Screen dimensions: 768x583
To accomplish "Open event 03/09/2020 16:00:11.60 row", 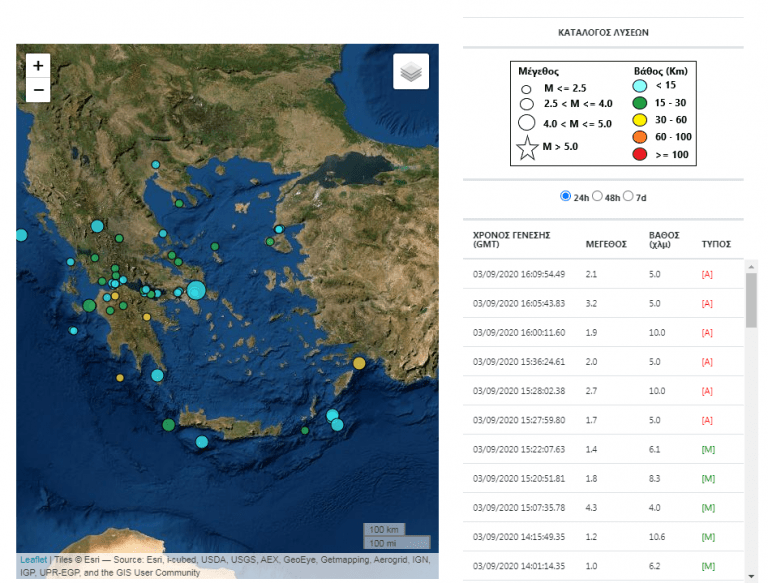I will coord(603,333).
